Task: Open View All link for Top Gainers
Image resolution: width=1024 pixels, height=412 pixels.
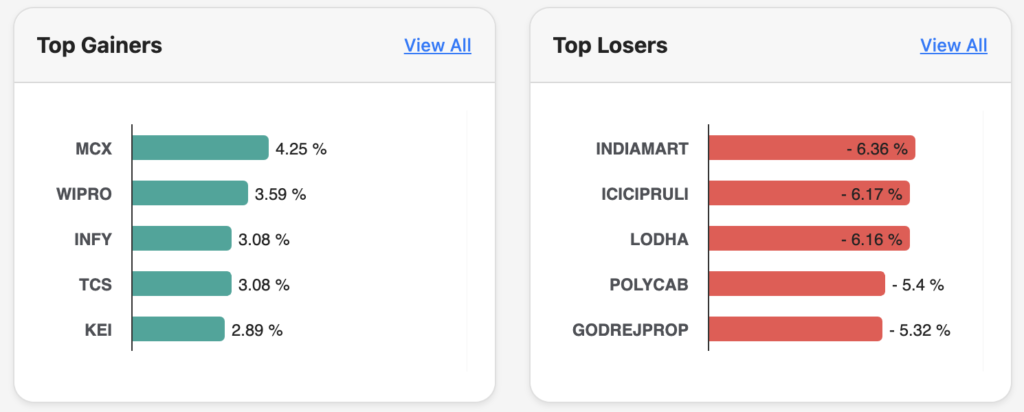Action: point(437,45)
